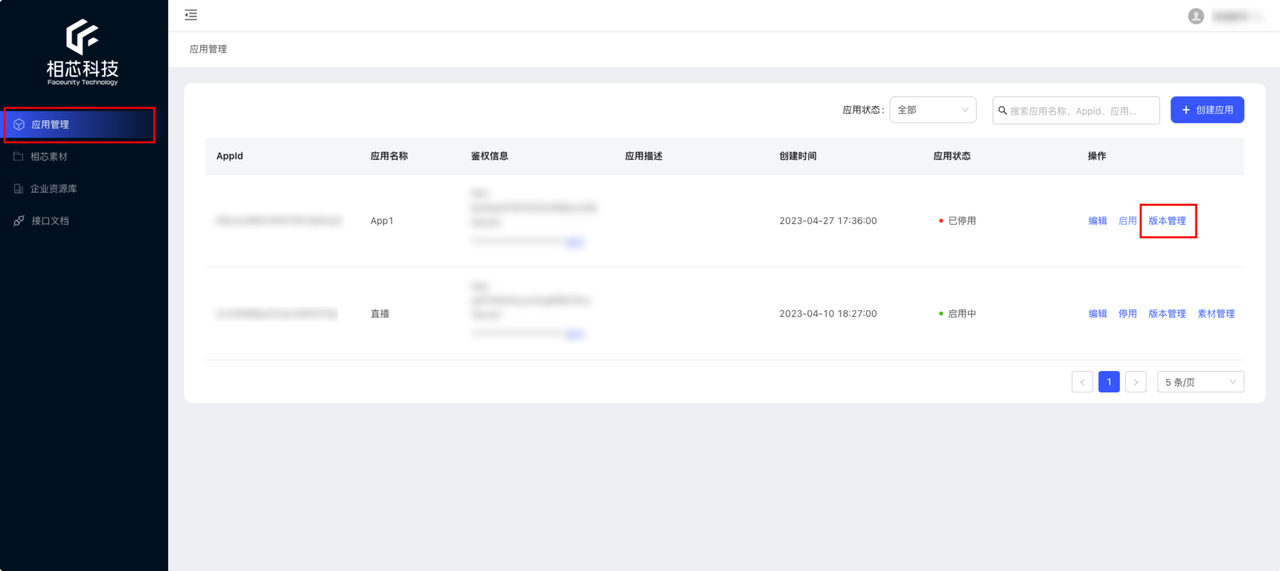Screen dimensions: 1280x571
Task: Open 企业资源库 in sidebar
Action: [84, 189]
